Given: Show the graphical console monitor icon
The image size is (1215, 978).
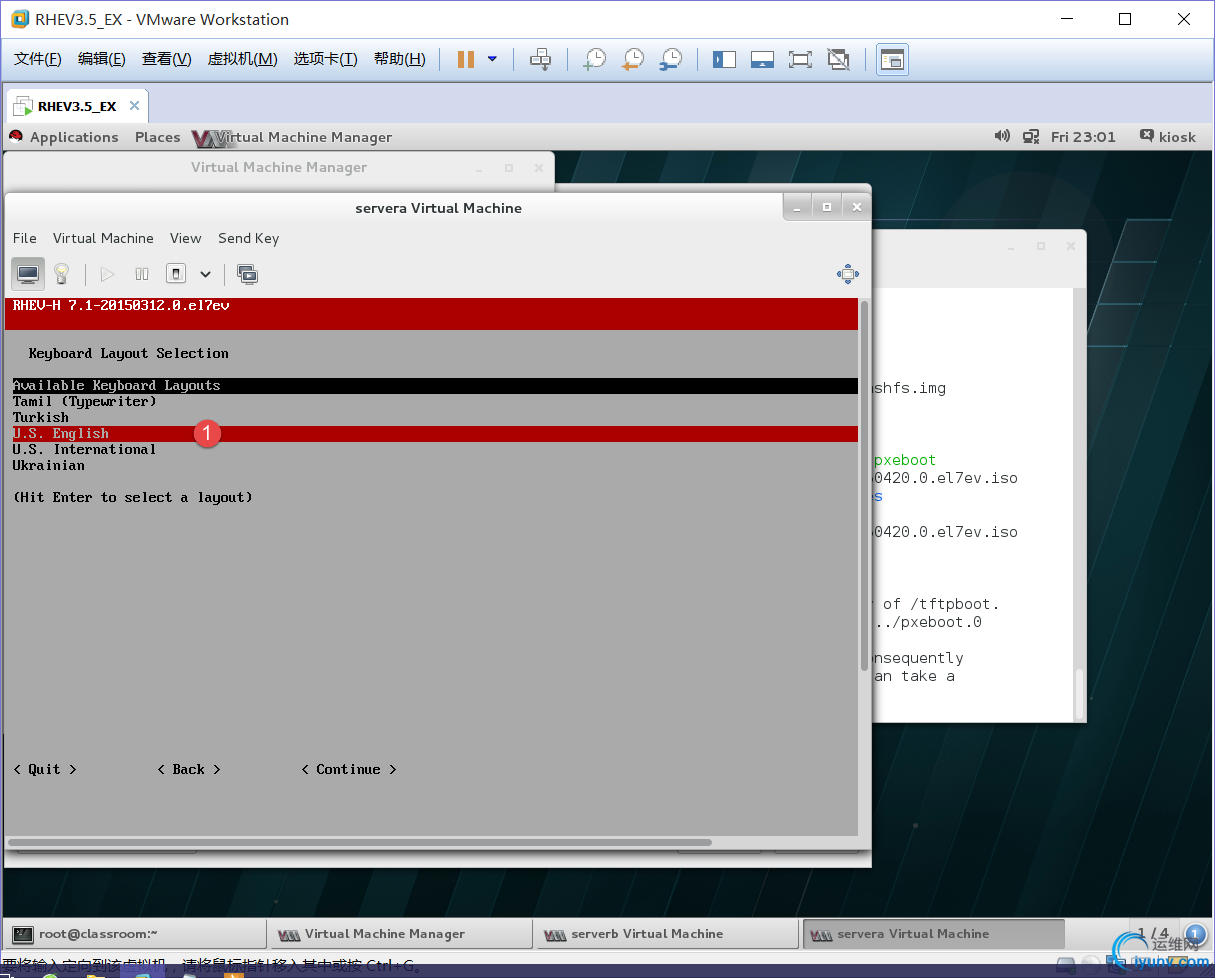Looking at the screenshot, I should pos(28,274).
